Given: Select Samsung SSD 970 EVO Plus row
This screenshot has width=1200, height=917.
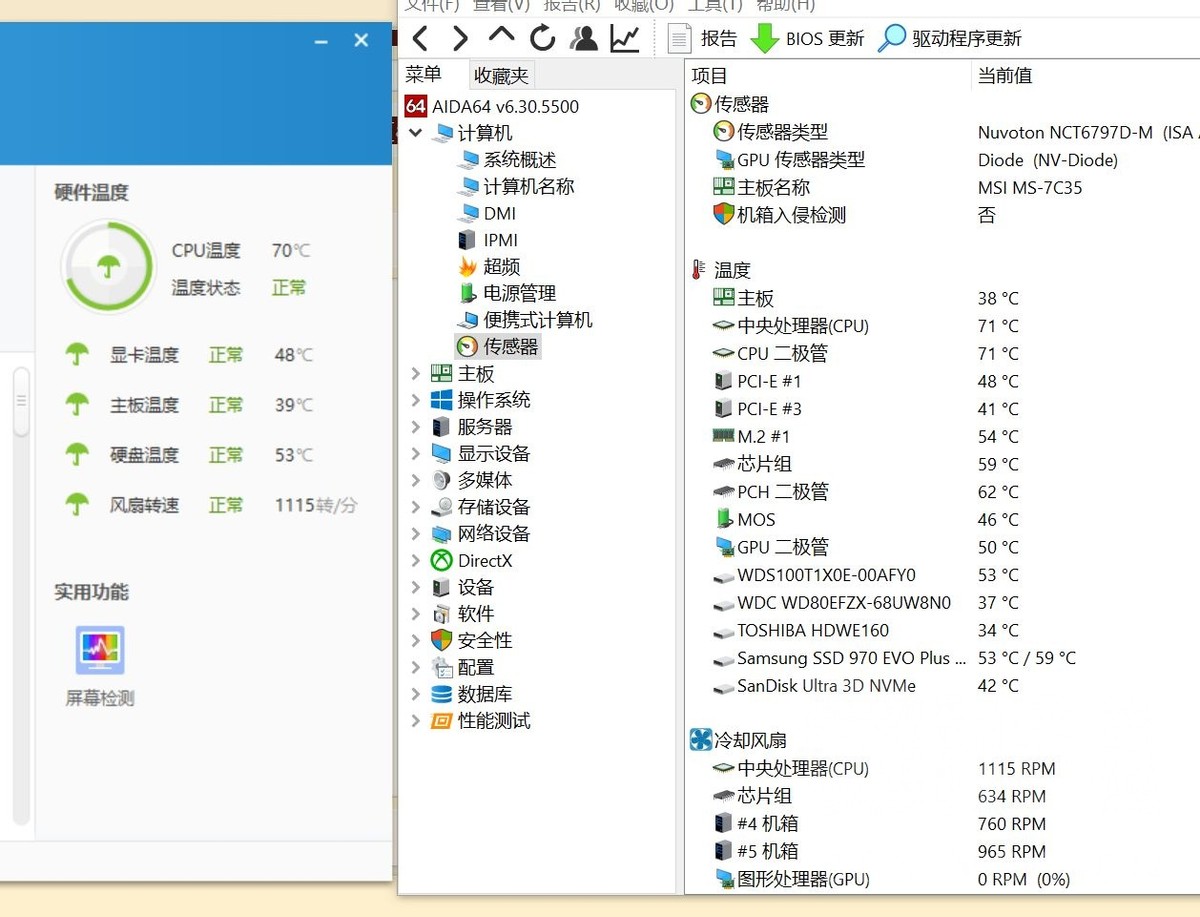Looking at the screenshot, I should (x=943, y=659).
